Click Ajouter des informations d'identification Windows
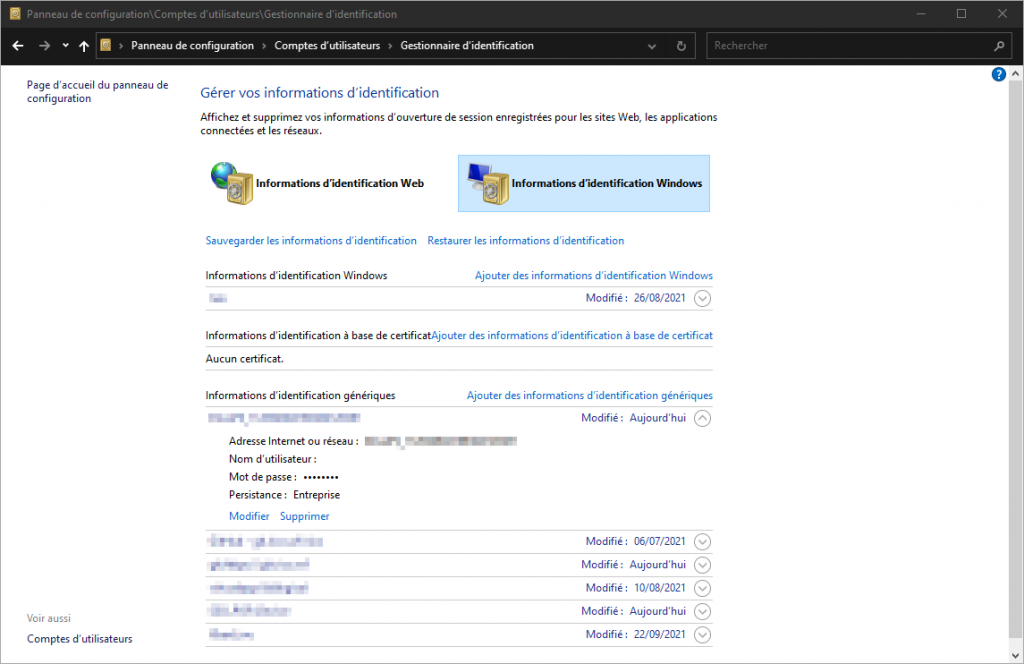The height and width of the screenshot is (664, 1024). 594,276
